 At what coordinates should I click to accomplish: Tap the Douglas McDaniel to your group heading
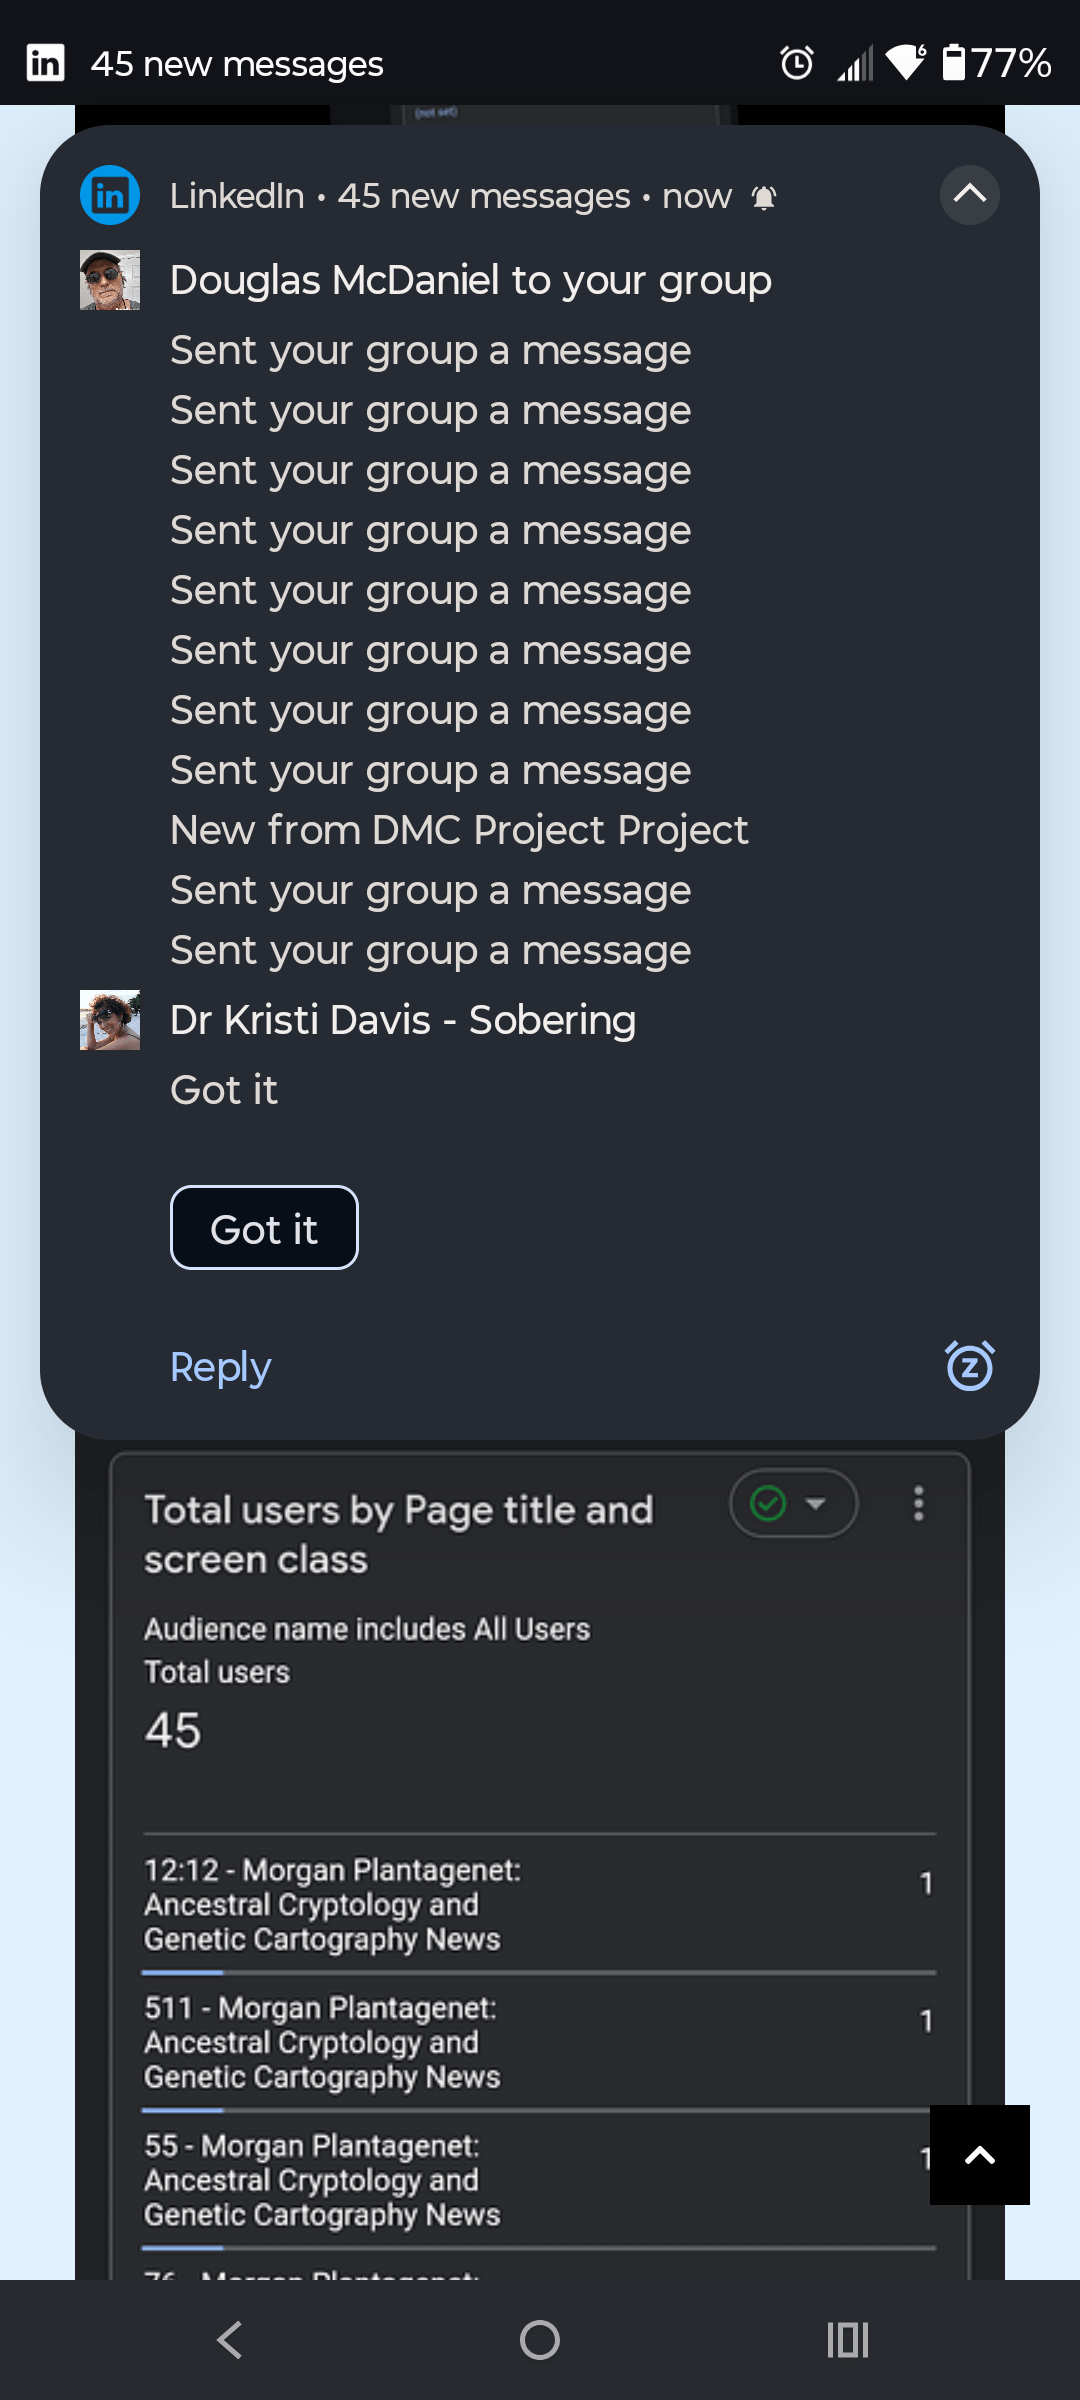pyautogui.click(x=470, y=280)
